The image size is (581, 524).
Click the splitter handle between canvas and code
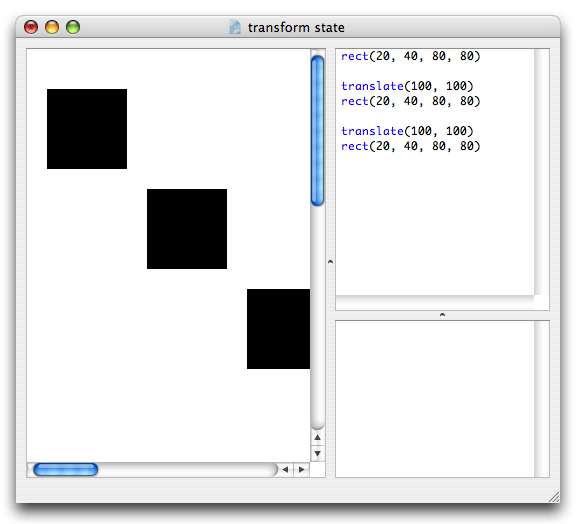click(x=331, y=262)
